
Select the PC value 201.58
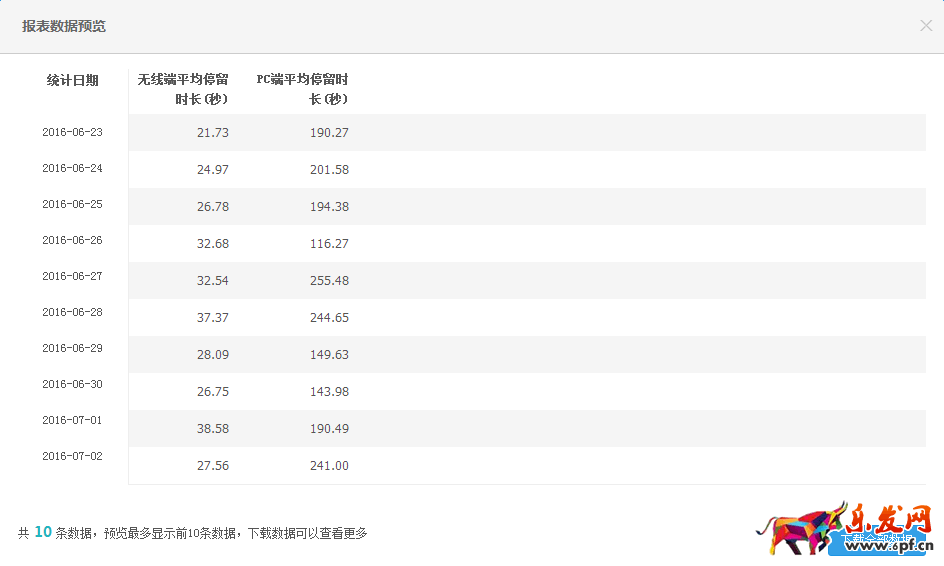point(329,170)
